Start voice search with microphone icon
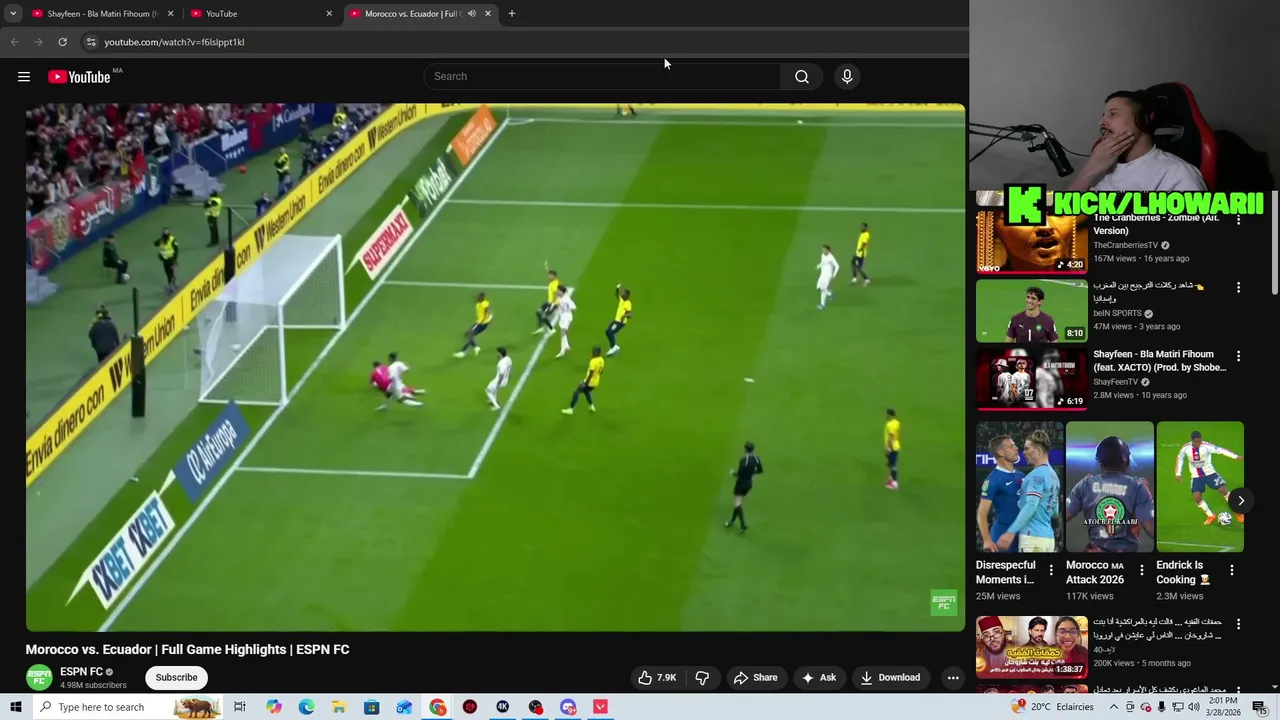 tap(847, 77)
